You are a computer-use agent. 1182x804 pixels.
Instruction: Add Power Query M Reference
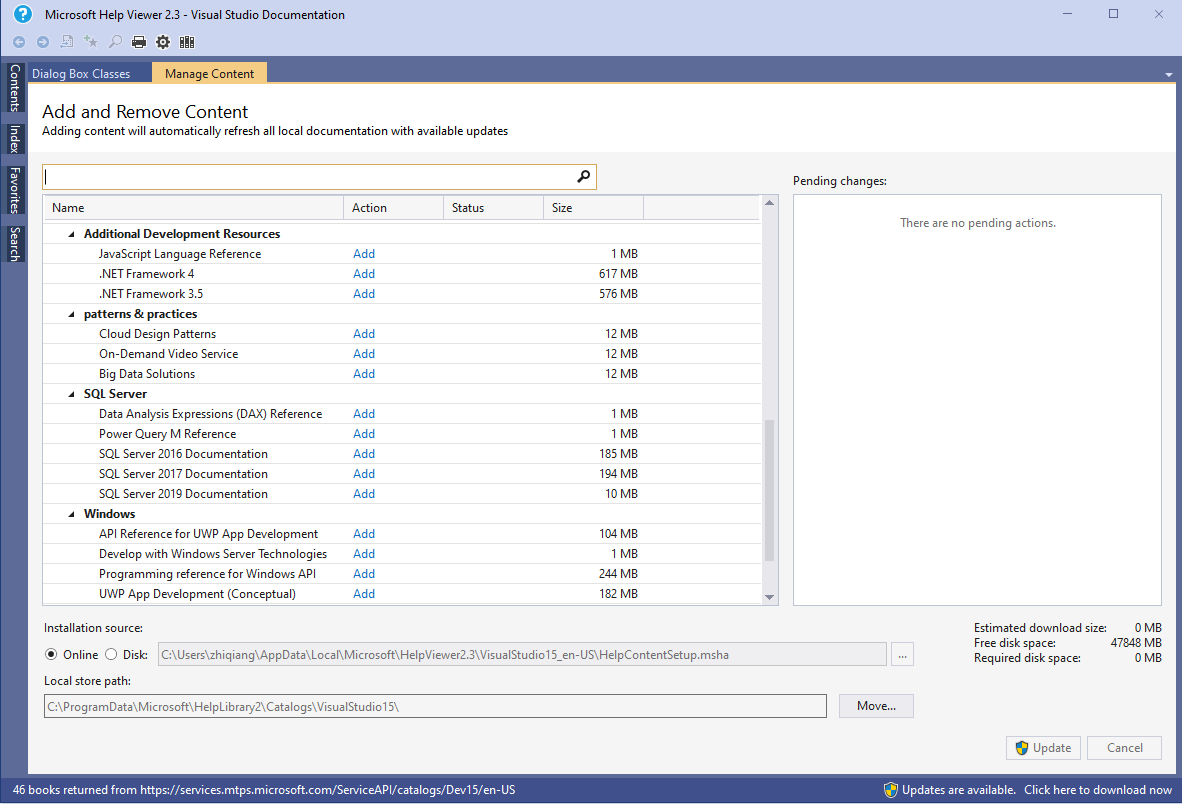pos(364,434)
